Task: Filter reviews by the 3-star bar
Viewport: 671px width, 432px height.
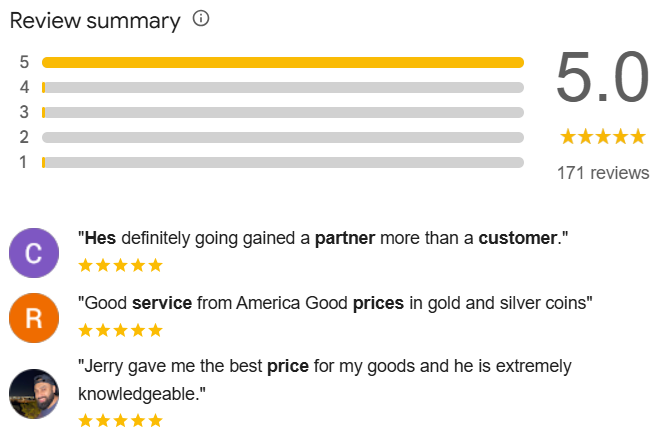Action: click(x=283, y=112)
